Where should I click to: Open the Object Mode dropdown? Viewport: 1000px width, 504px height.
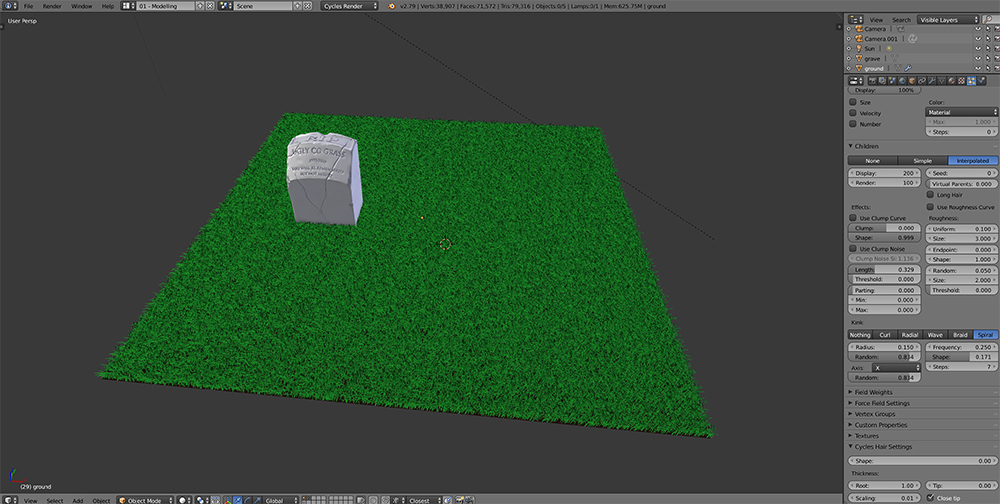pos(145,500)
